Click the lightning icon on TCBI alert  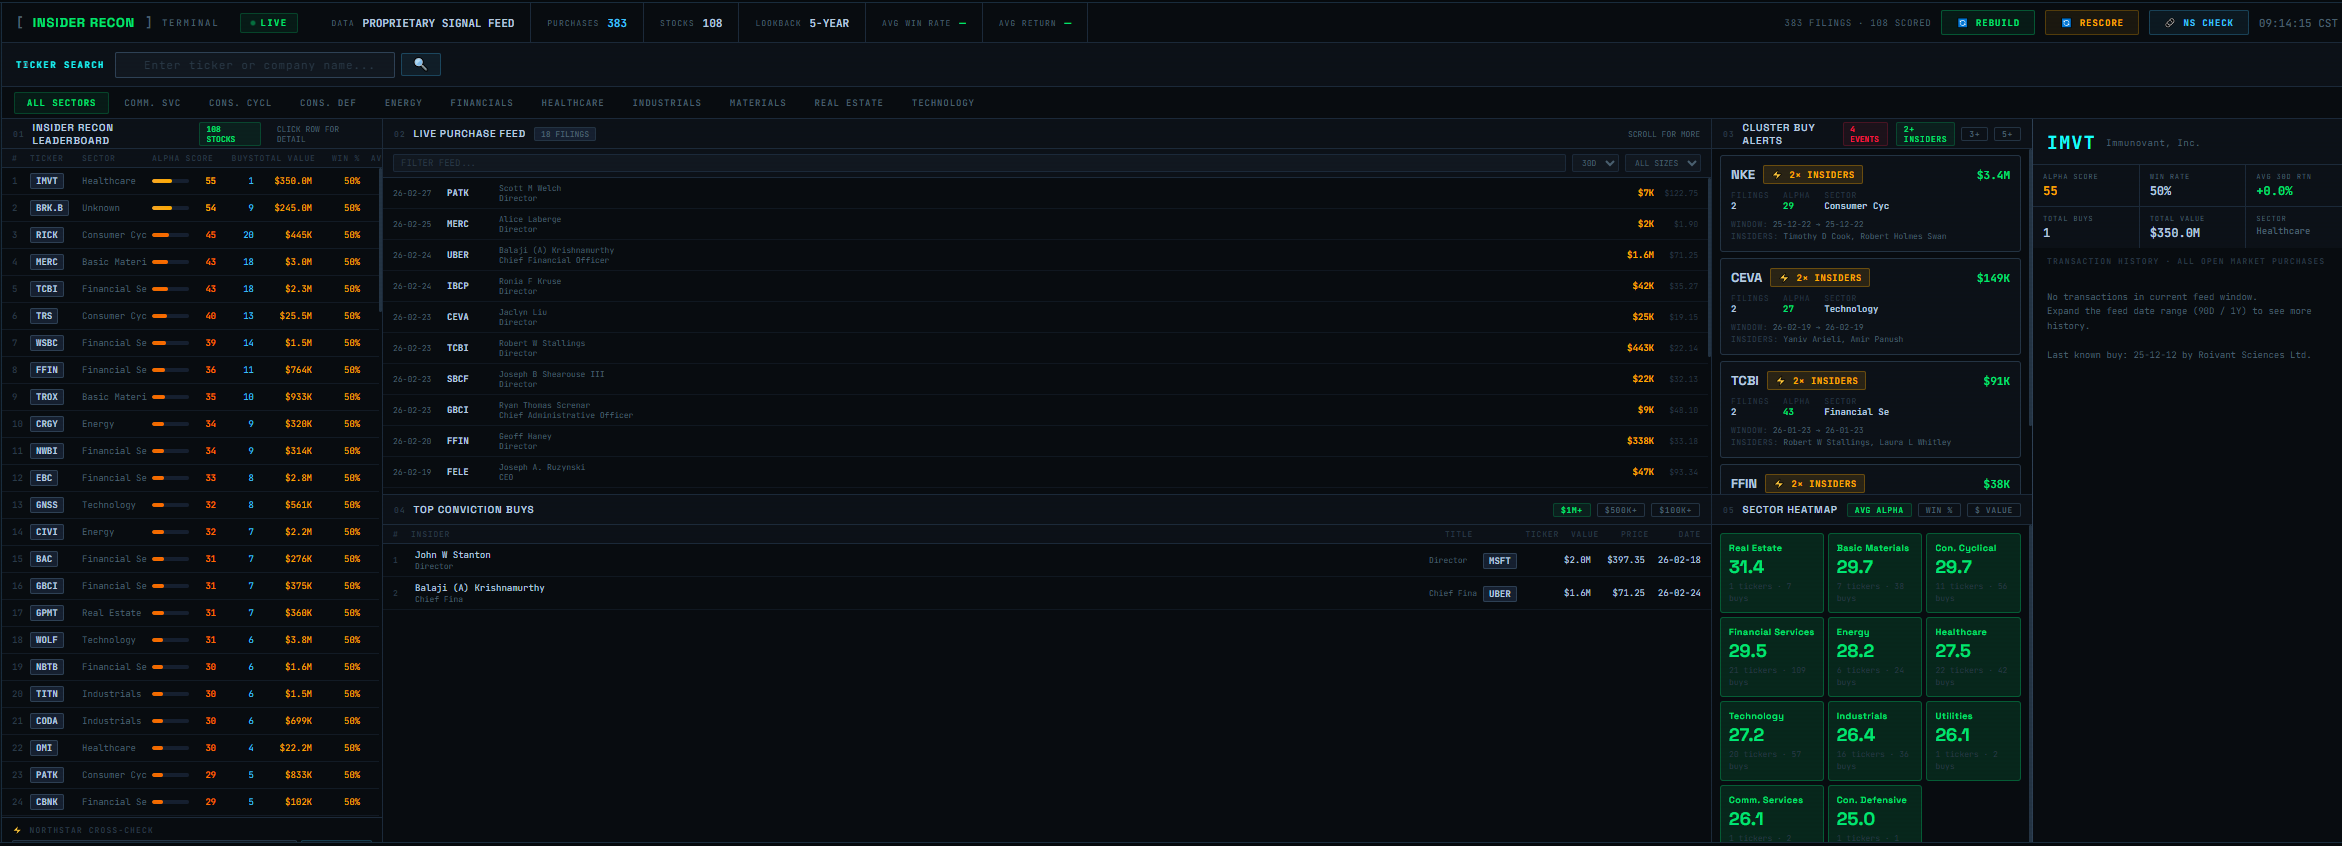(x=1781, y=381)
